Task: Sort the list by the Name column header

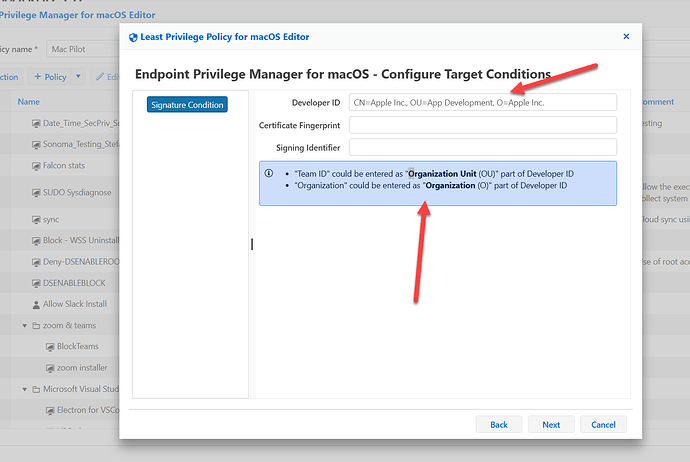Action: [28, 101]
